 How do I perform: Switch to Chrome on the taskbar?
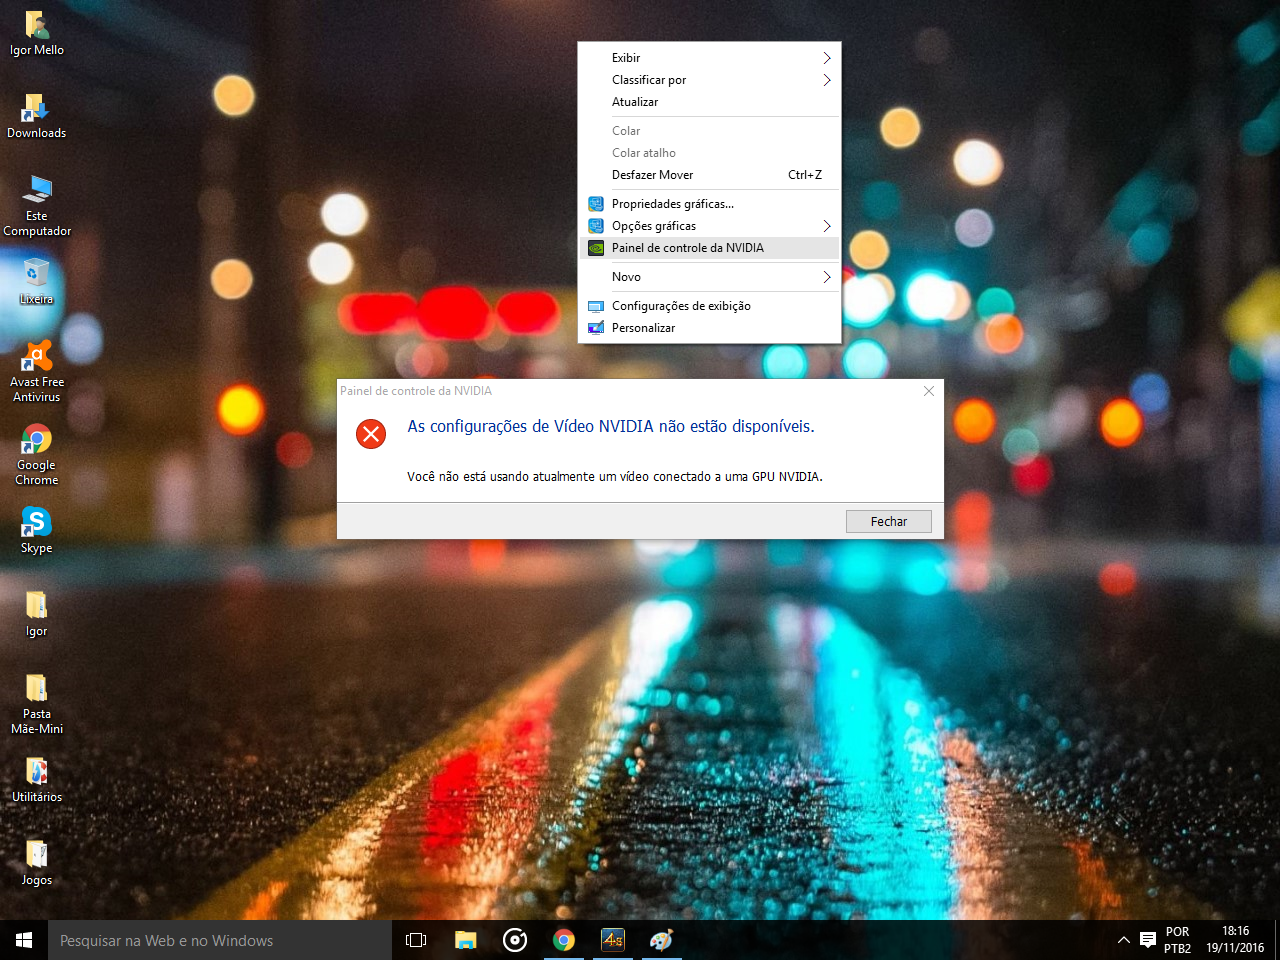pos(564,940)
